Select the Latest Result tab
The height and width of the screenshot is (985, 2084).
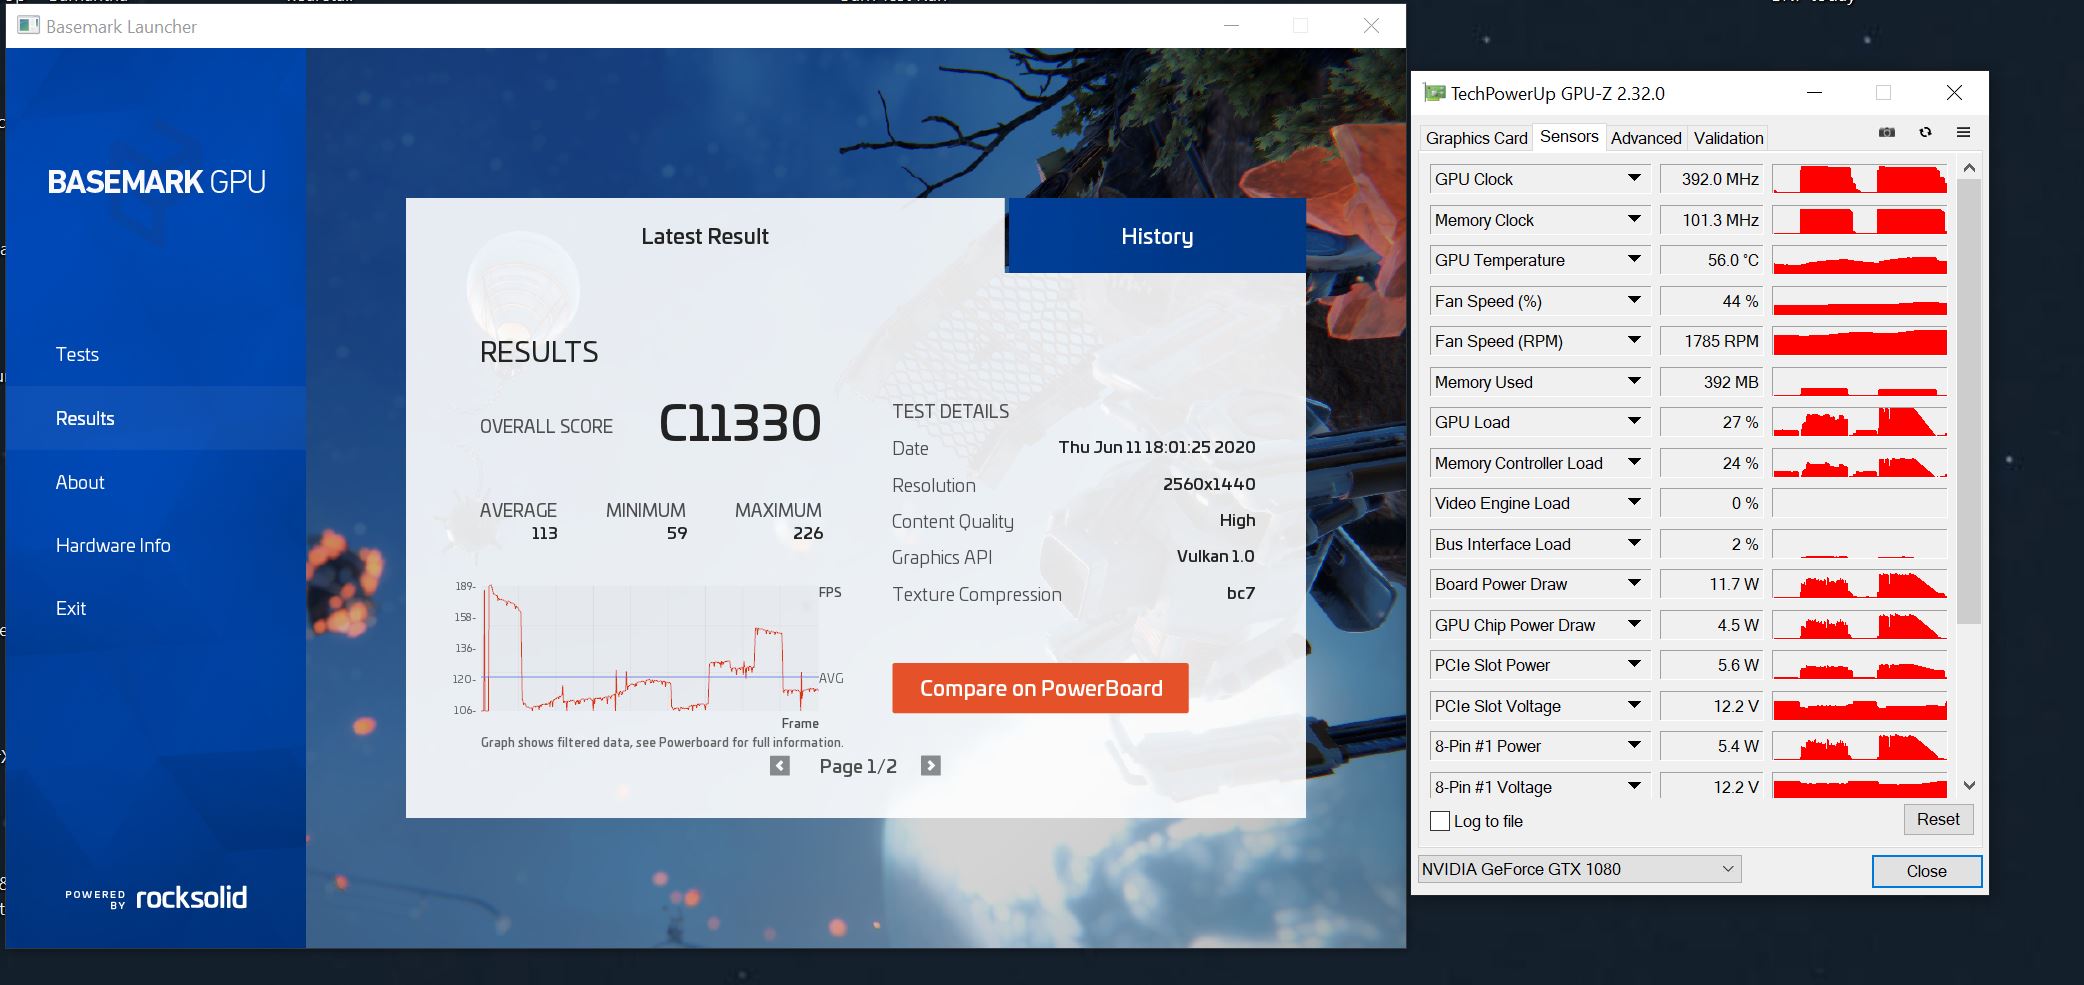point(705,236)
